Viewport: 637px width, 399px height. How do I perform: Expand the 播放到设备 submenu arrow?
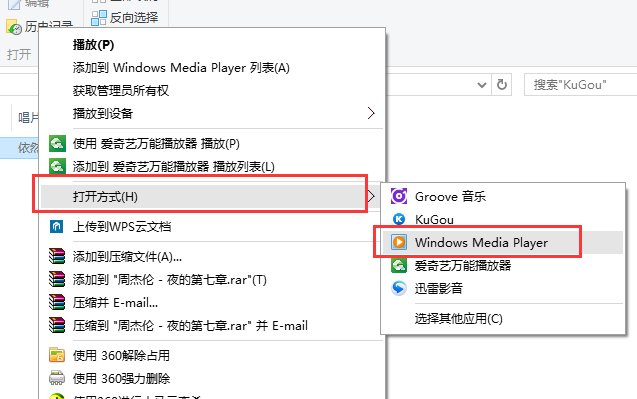370,113
